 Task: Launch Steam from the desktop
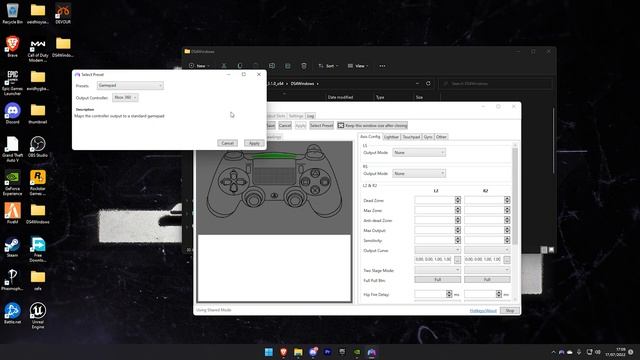coord(12,247)
